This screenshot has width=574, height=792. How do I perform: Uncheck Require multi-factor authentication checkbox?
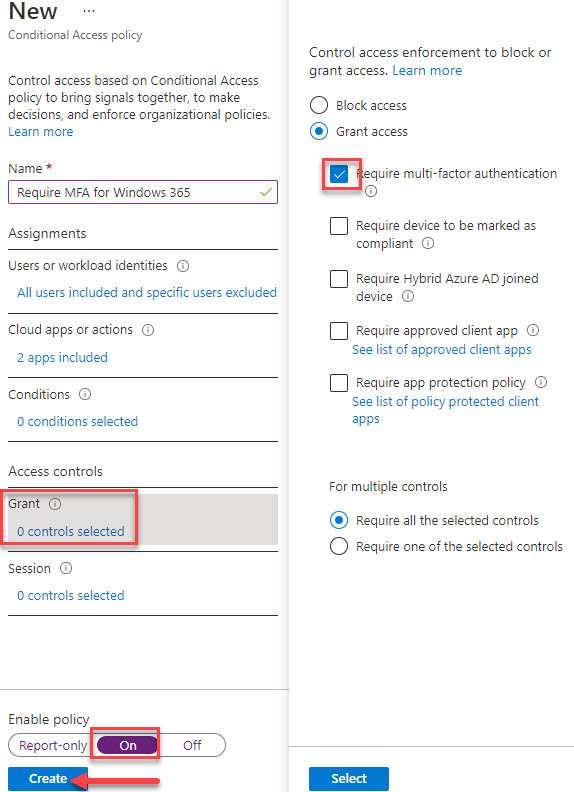(x=339, y=174)
